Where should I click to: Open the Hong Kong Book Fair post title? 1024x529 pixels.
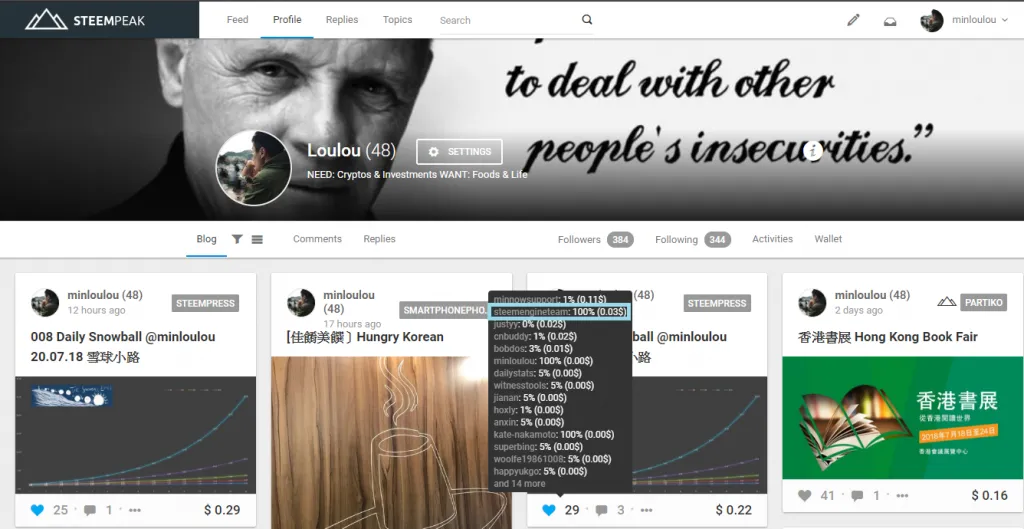coord(888,337)
